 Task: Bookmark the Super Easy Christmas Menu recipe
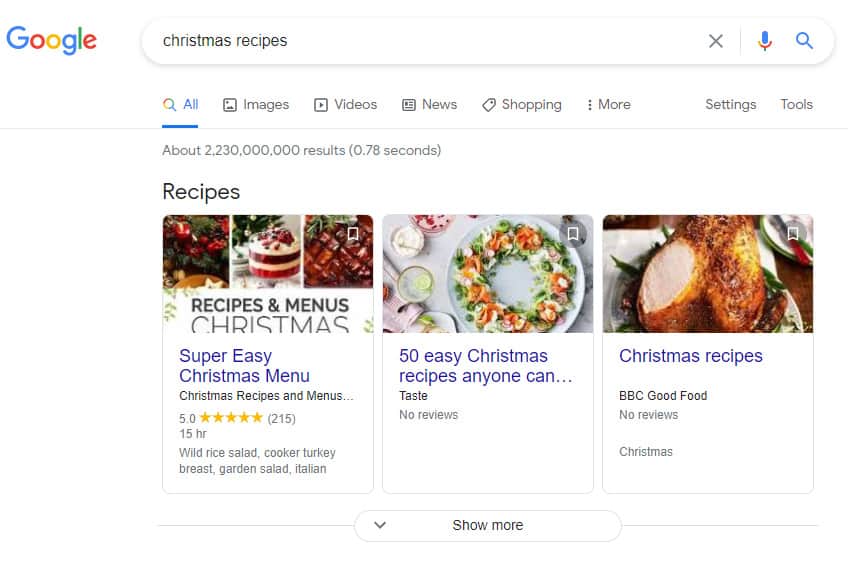click(x=353, y=234)
